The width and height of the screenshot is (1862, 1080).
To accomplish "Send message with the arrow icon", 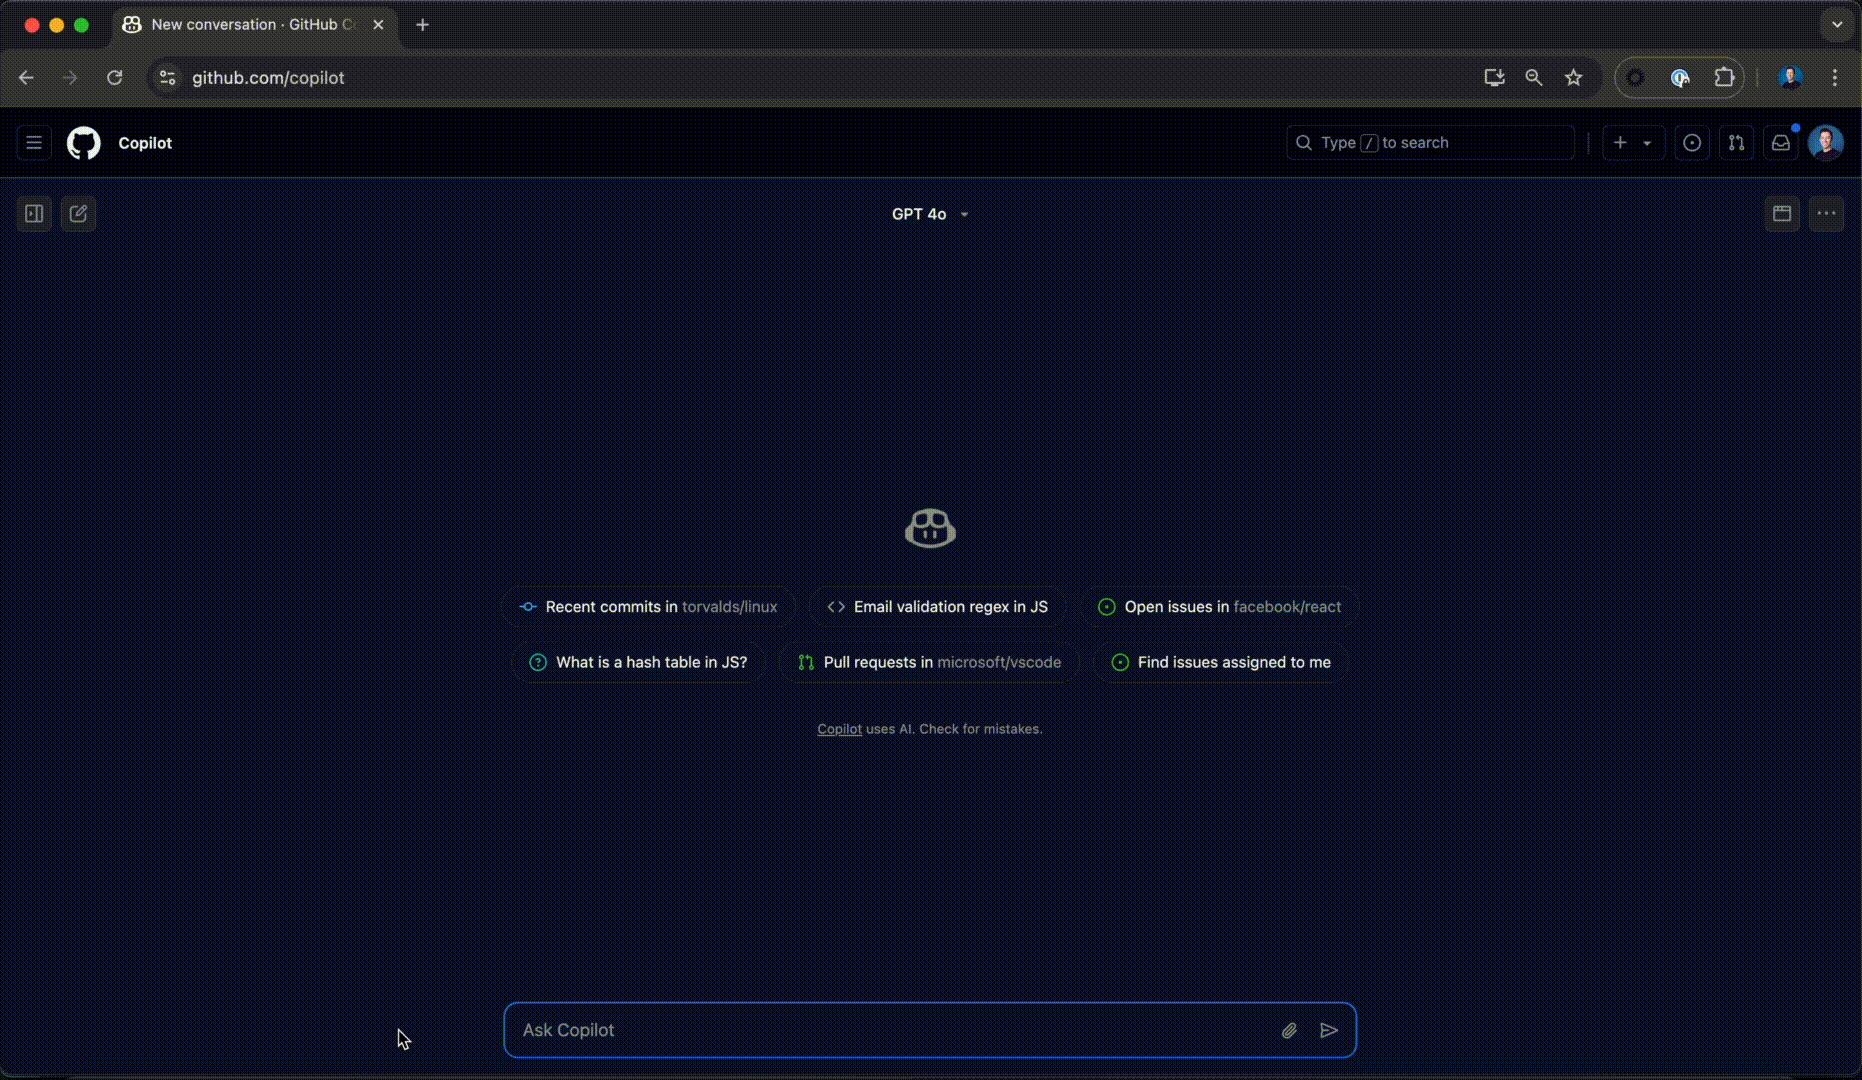I will click(x=1329, y=1030).
